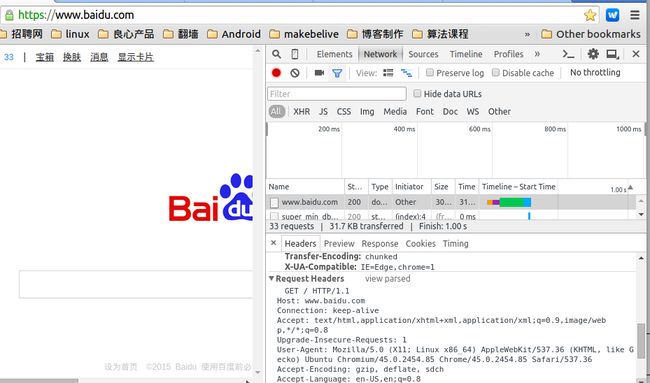
Task: Check the Hide data URLs checkbox
Action: (x=417, y=93)
